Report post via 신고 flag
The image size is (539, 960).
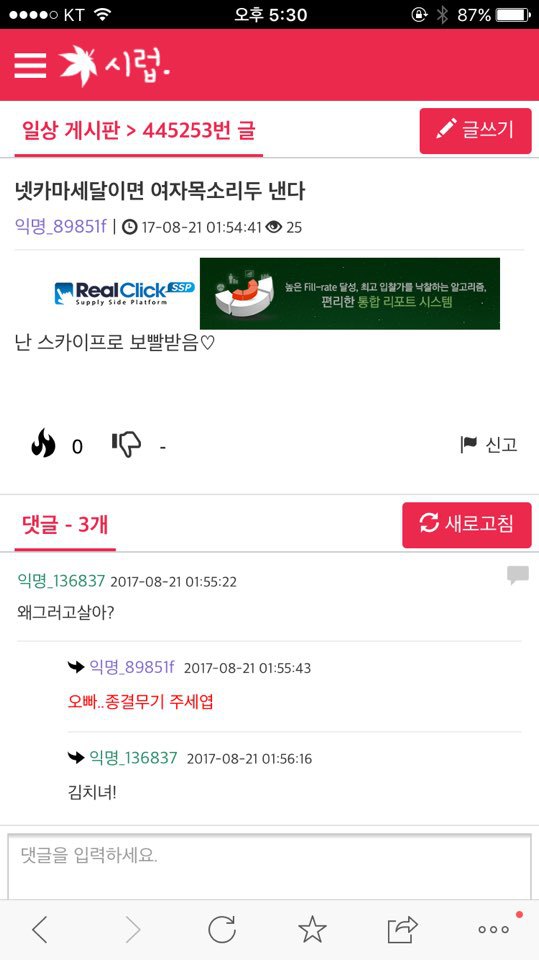coord(489,445)
